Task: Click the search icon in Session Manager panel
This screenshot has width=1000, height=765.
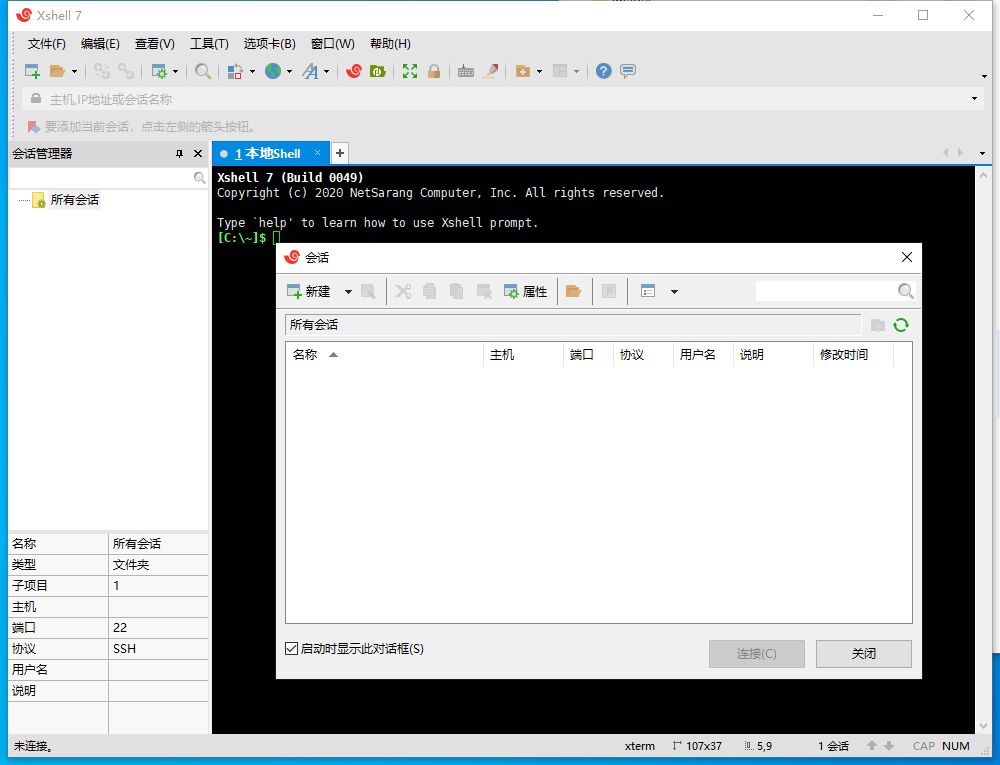Action: (200, 178)
